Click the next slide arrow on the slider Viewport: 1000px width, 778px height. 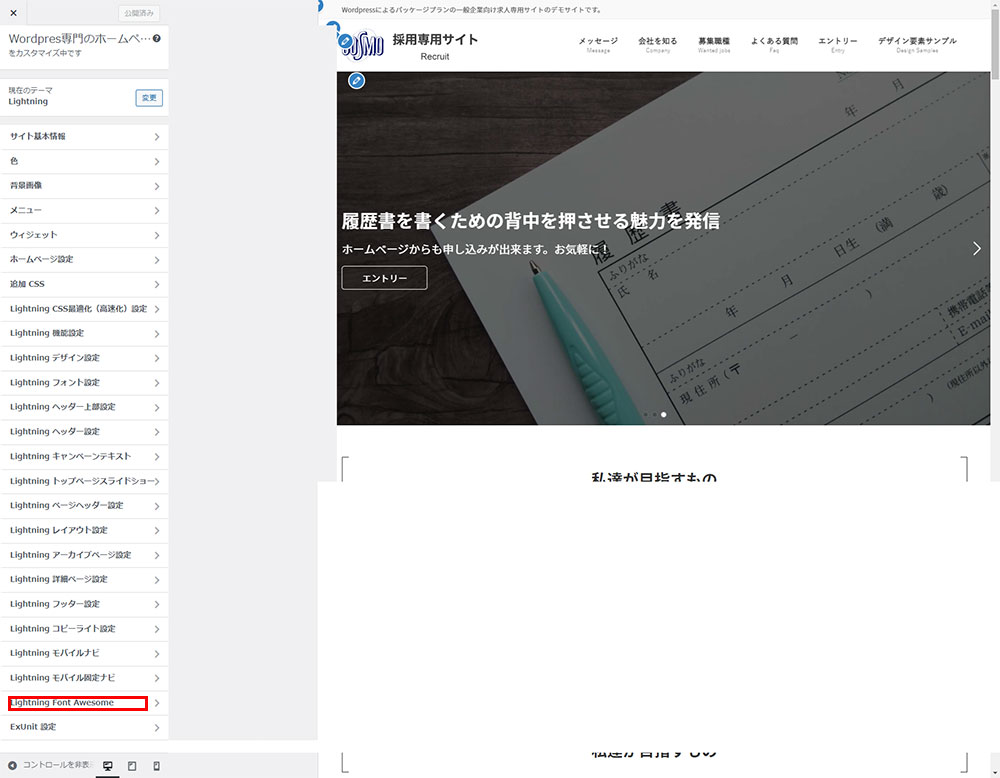[x=976, y=249]
